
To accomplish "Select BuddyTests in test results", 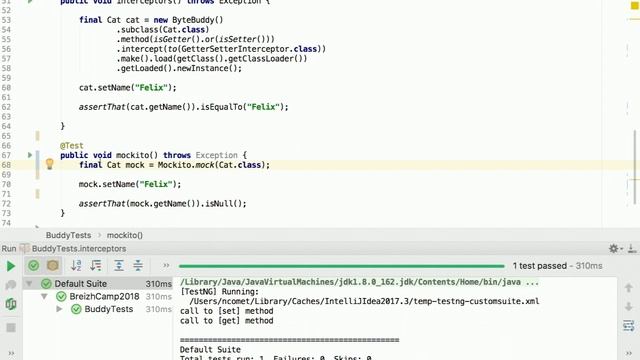I will pyautogui.click(x=109, y=309).
